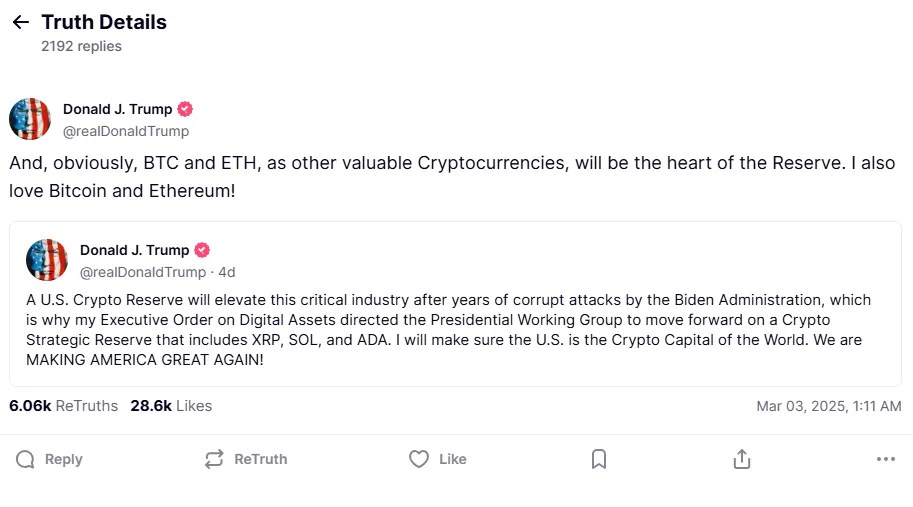This screenshot has height=507, width=913.
Task: Click the back arrow icon
Action: (x=20, y=22)
